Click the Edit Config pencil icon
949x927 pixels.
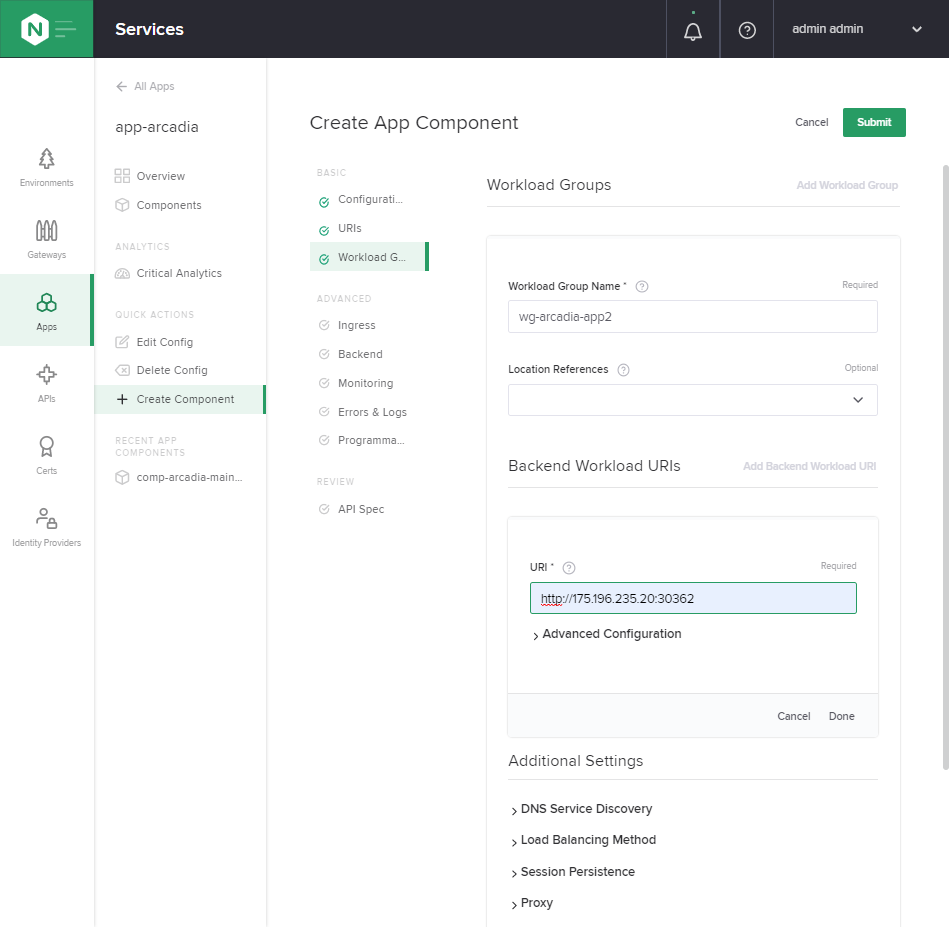coord(122,342)
